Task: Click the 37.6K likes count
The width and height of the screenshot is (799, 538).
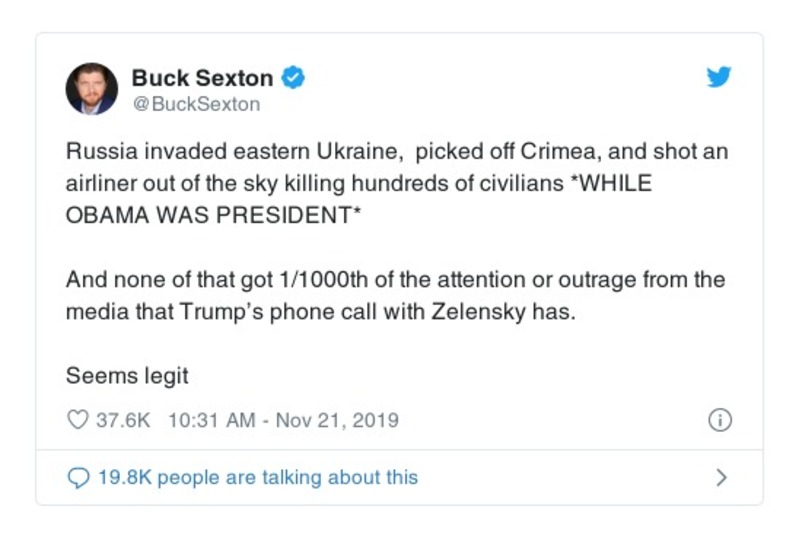Action: click(123, 420)
